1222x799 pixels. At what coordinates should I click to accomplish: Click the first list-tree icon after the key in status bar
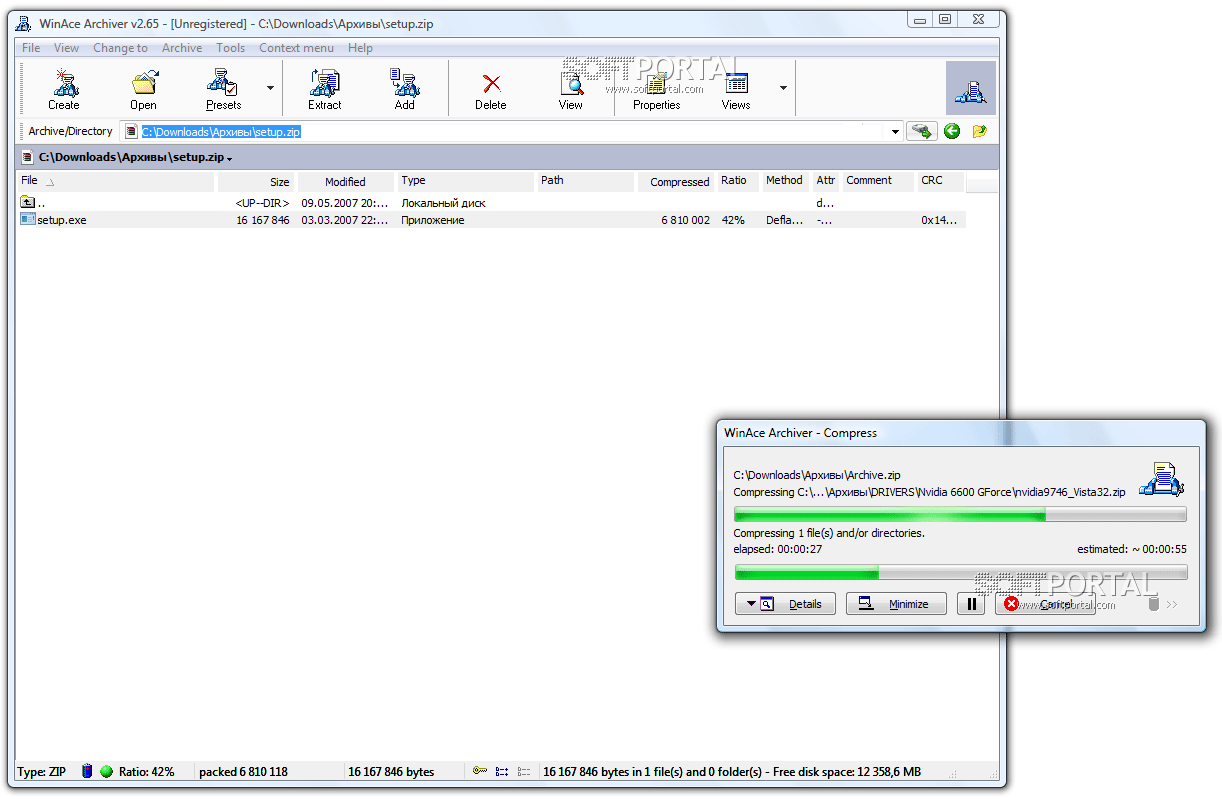pos(502,771)
